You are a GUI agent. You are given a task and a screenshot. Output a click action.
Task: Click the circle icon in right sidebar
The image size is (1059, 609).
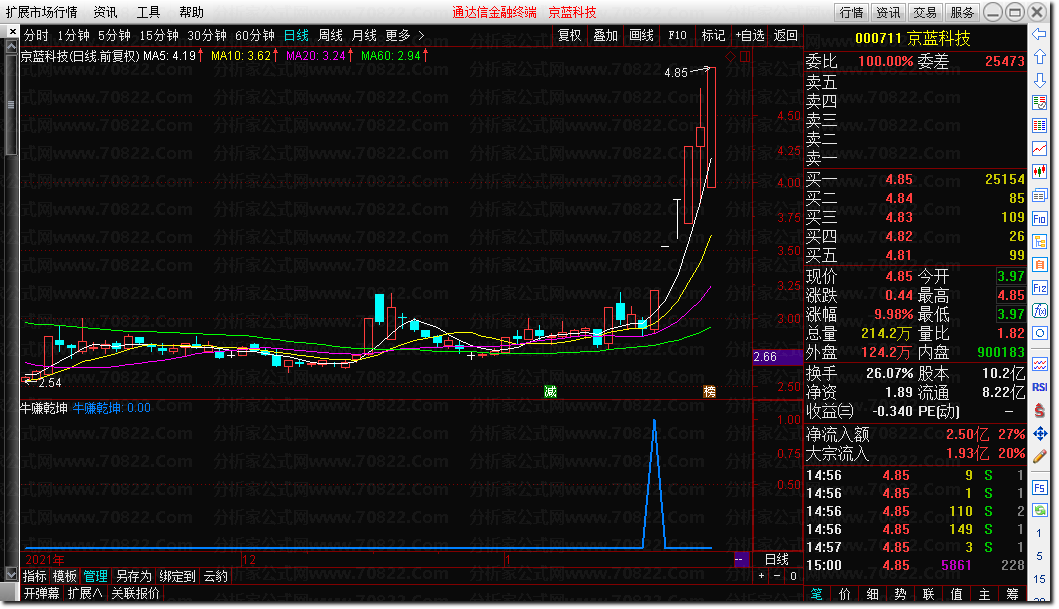(x=1039, y=334)
